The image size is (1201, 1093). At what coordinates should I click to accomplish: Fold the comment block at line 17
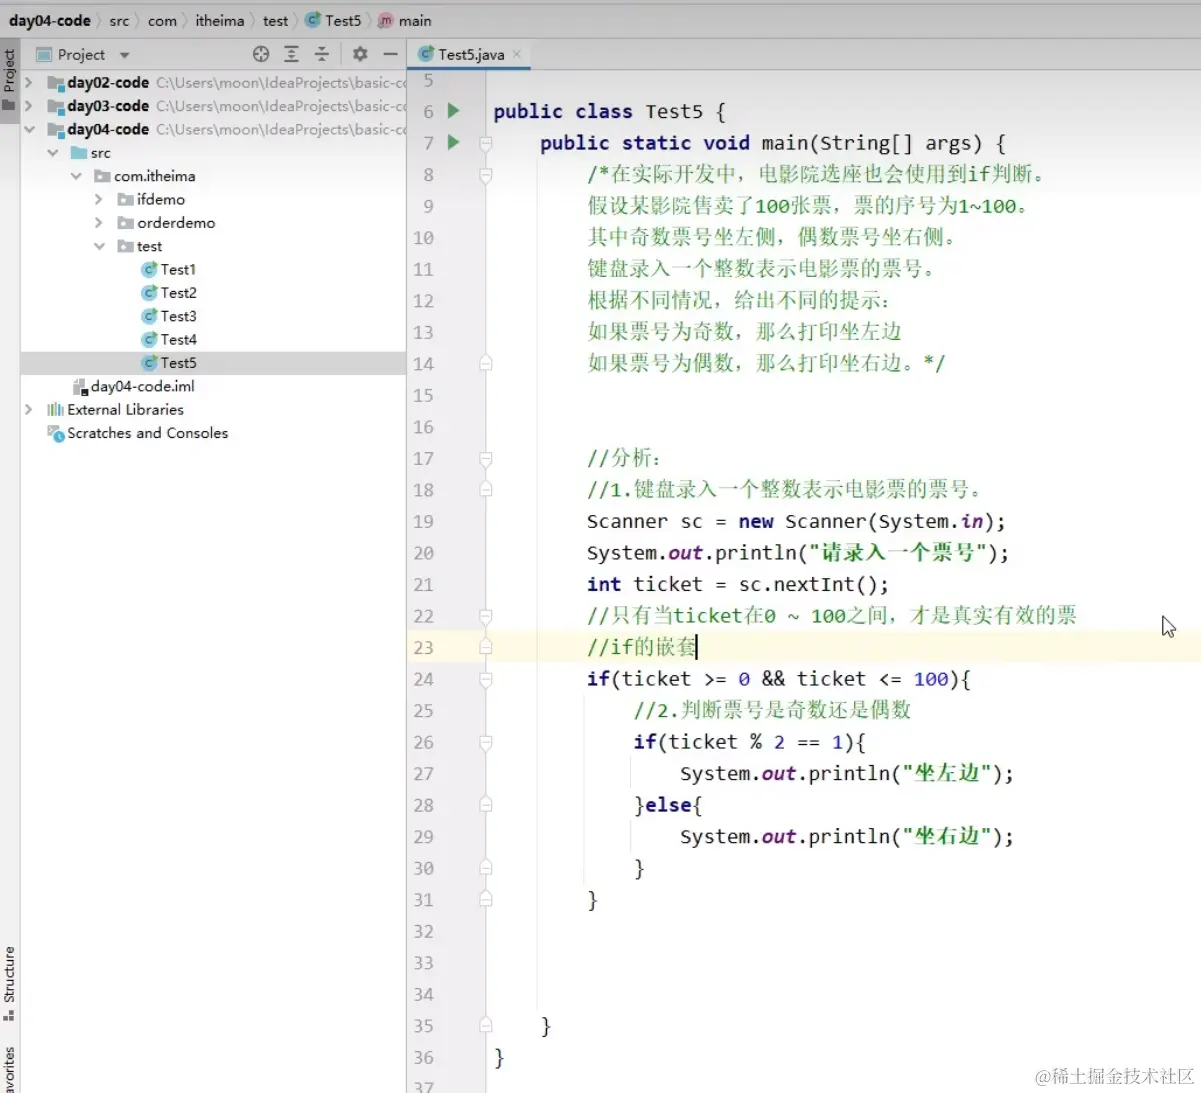pyautogui.click(x=485, y=458)
